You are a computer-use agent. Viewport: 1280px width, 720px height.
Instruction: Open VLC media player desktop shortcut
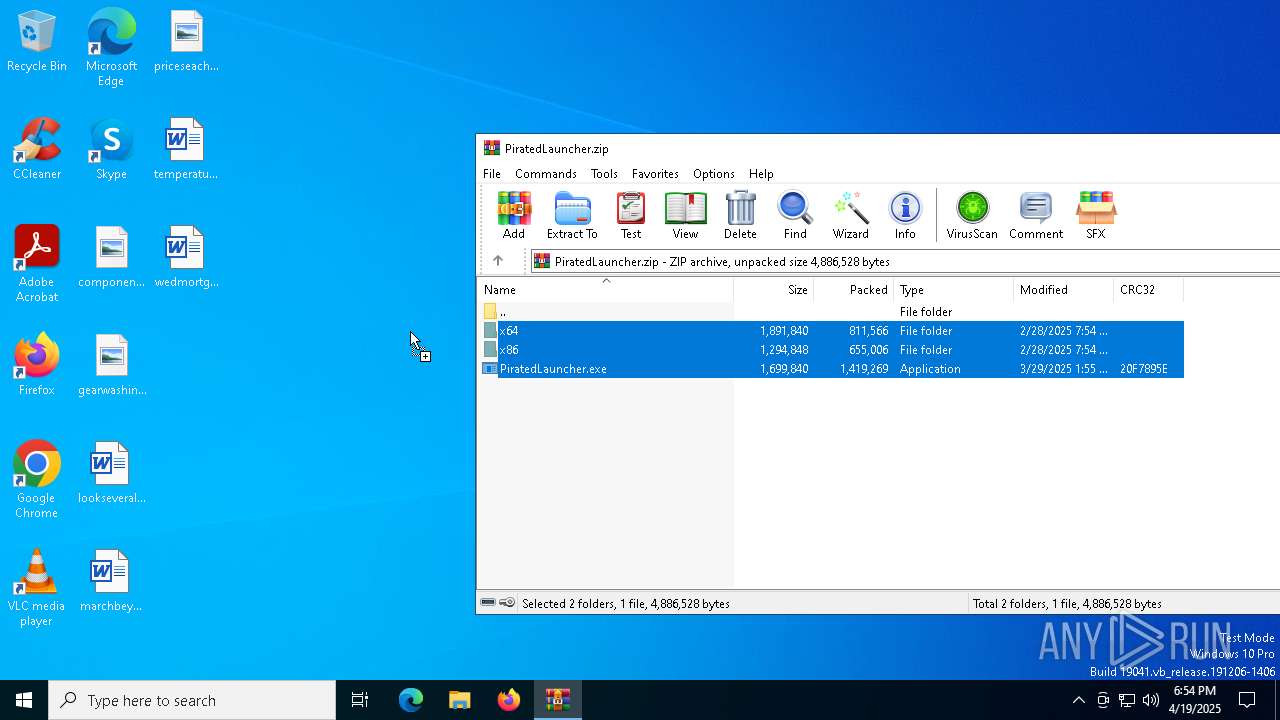click(37, 588)
